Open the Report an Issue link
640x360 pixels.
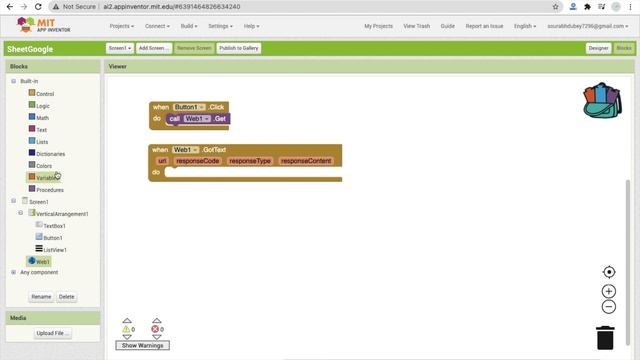point(484,26)
